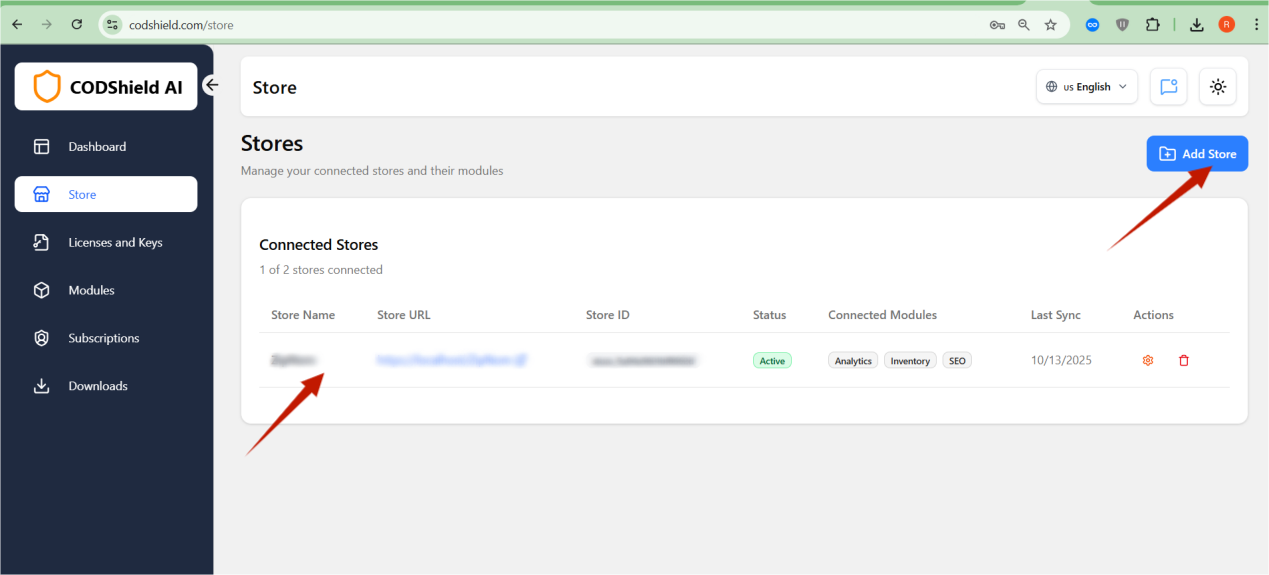Open the chat notifications icon
Screen dimensions: 1269x575
(1168, 87)
